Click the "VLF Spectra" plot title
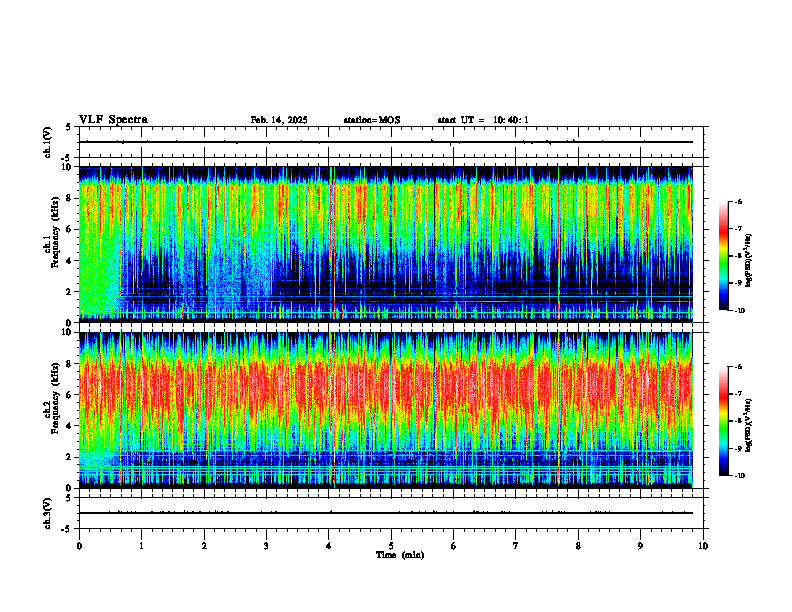The height and width of the screenshot is (612, 792). (113, 120)
